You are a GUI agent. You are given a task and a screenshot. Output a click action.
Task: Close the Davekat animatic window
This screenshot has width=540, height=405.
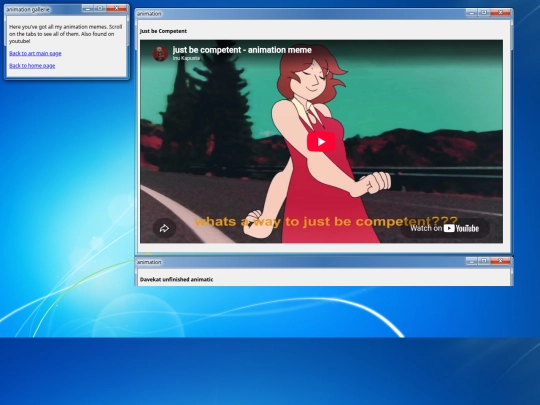point(500,261)
